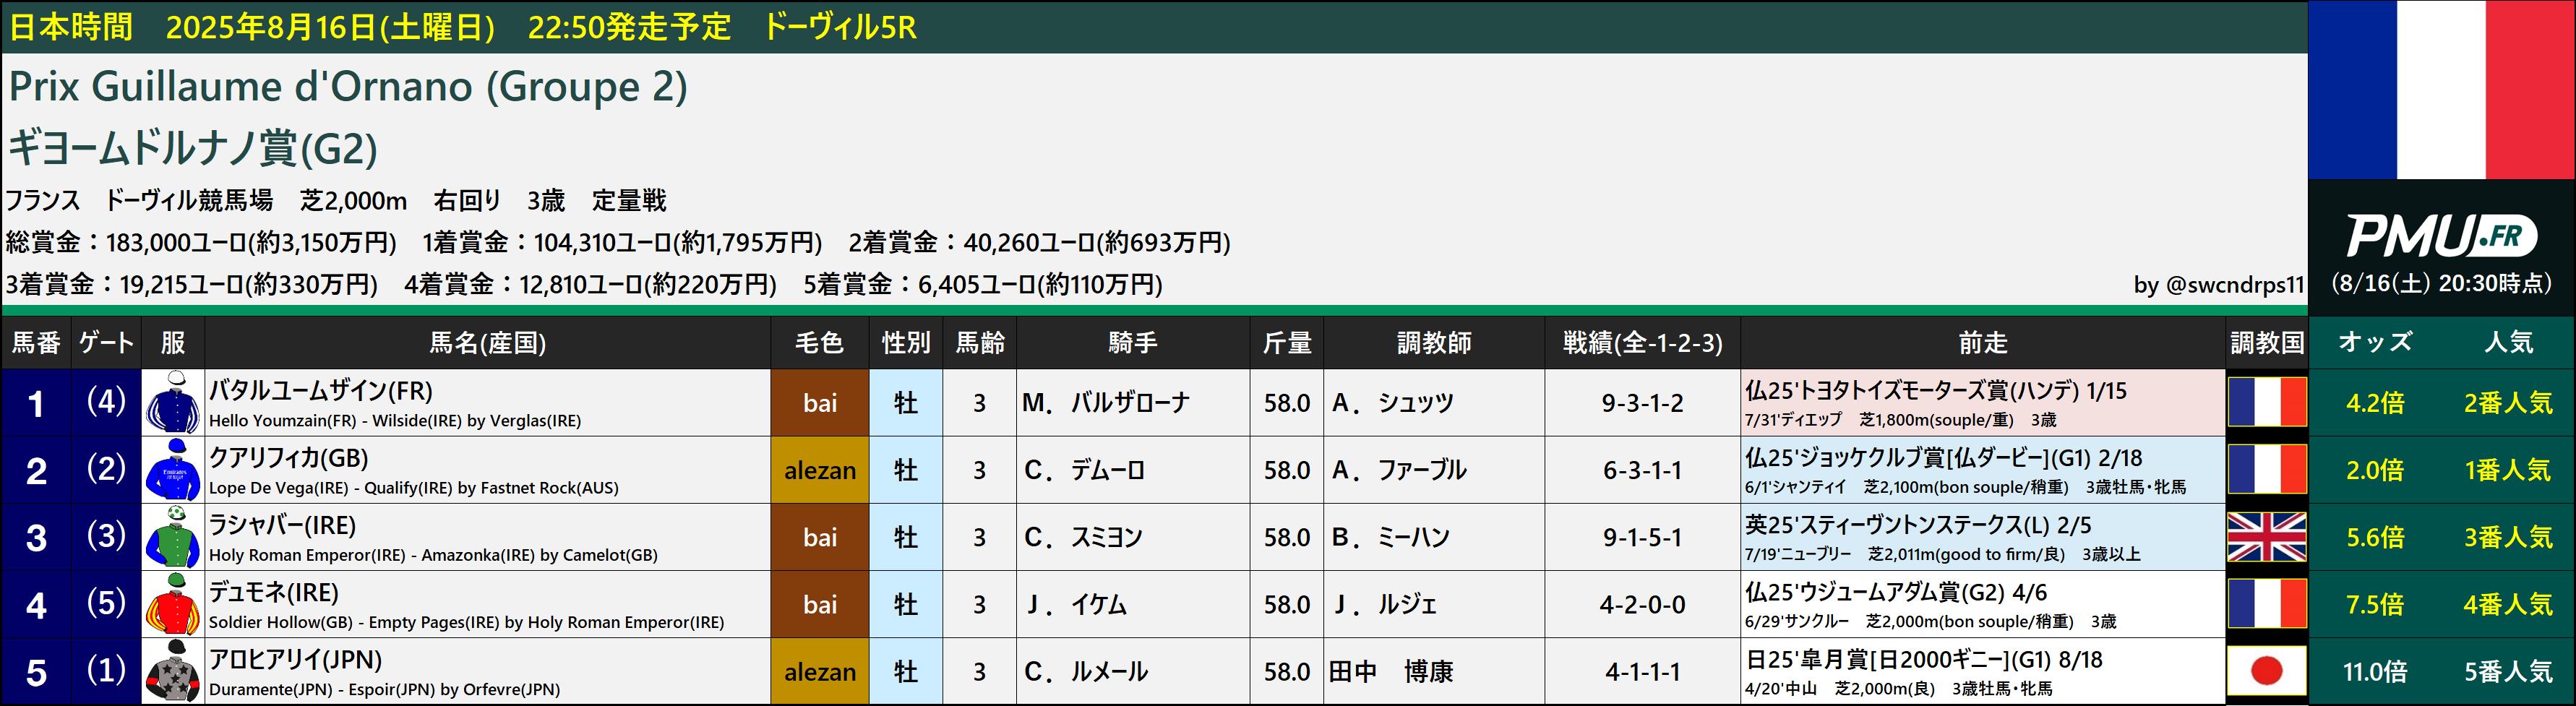This screenshot has height=706, width=2576.
Task: Click the large French flag at top right
Action: point(2441,89)
